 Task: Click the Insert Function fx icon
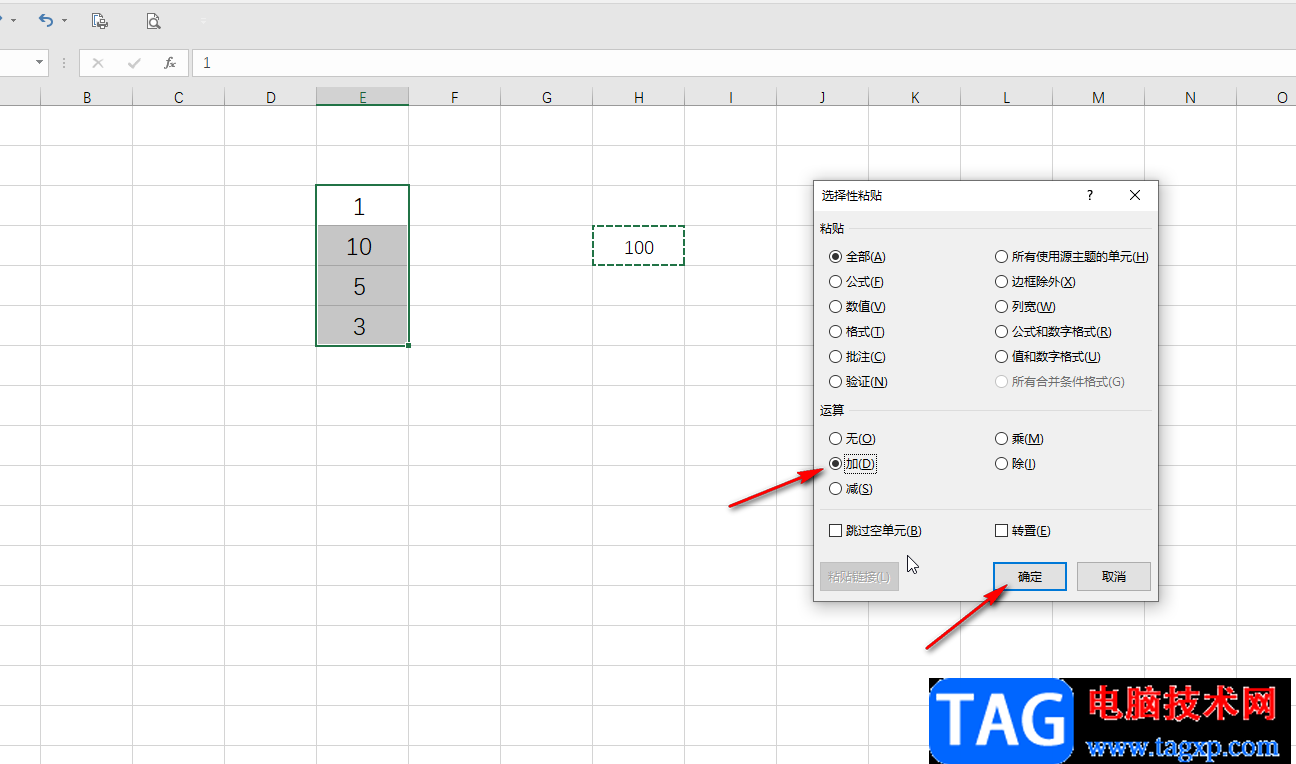click(171, 63)
